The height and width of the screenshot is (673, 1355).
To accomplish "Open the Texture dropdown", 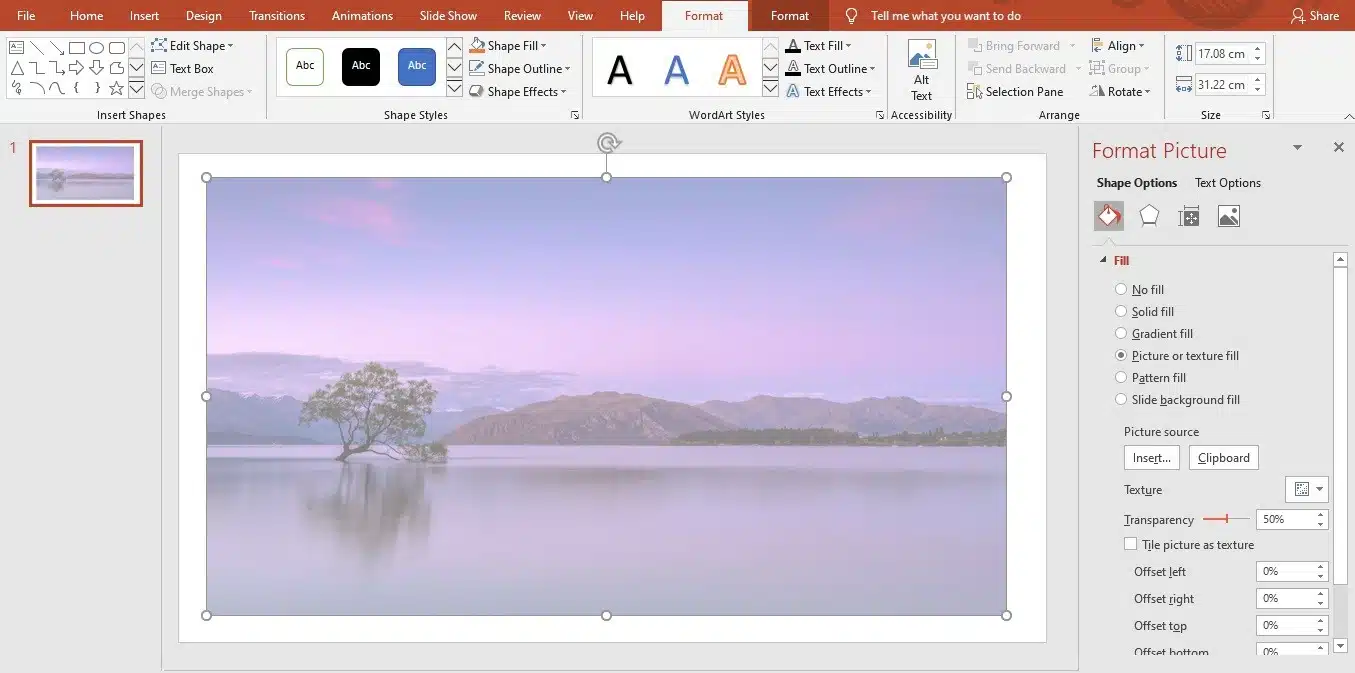I will tap(1306, 489).
